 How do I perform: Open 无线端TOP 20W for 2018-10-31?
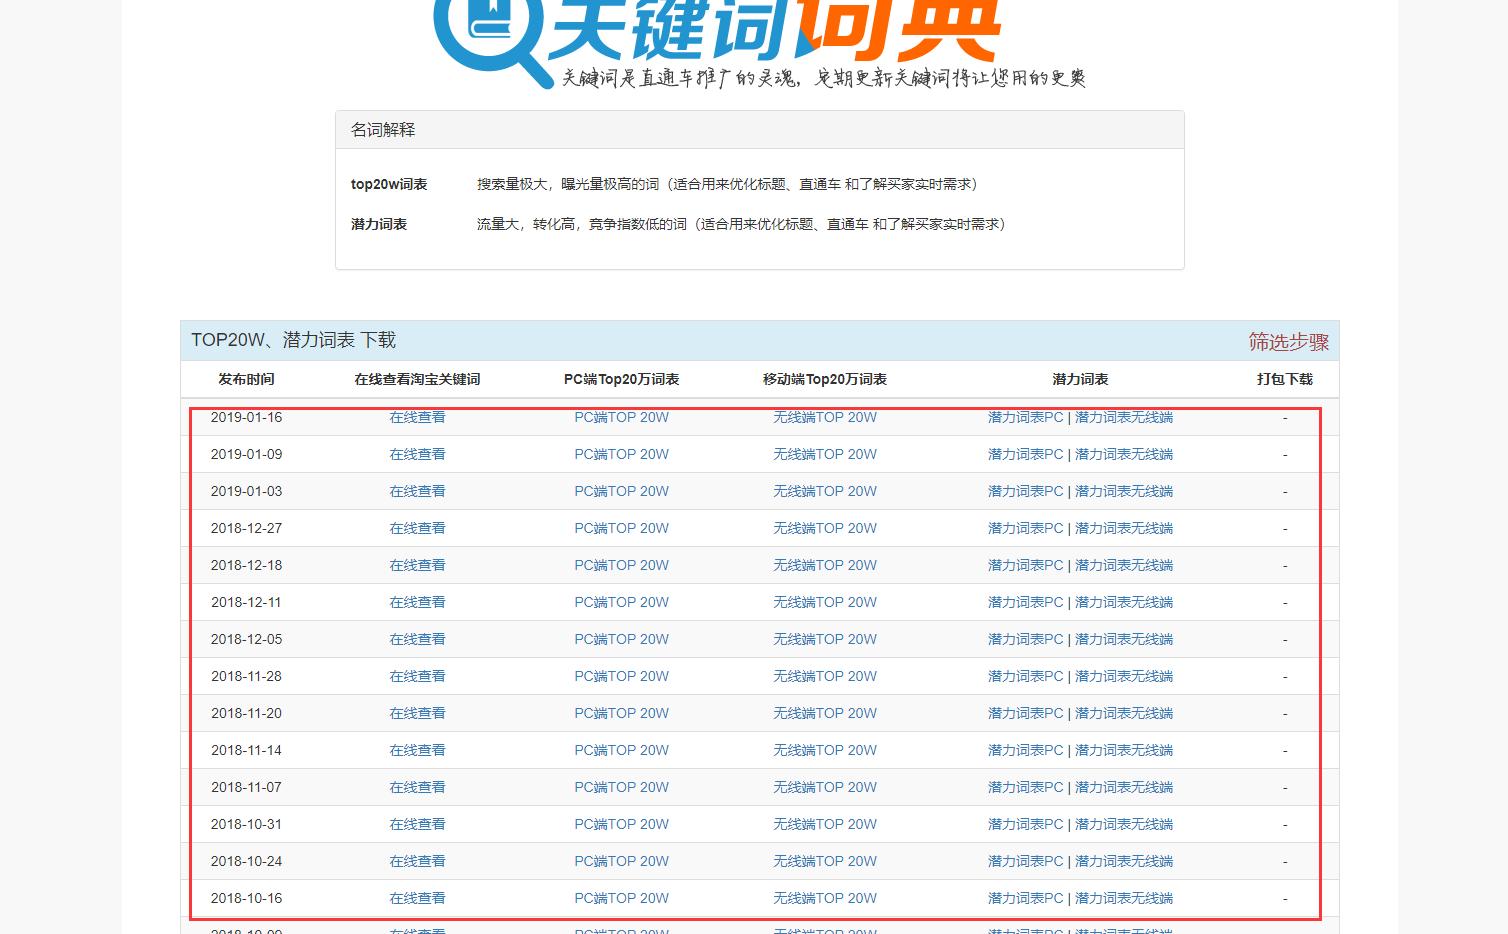pos(824,824)
